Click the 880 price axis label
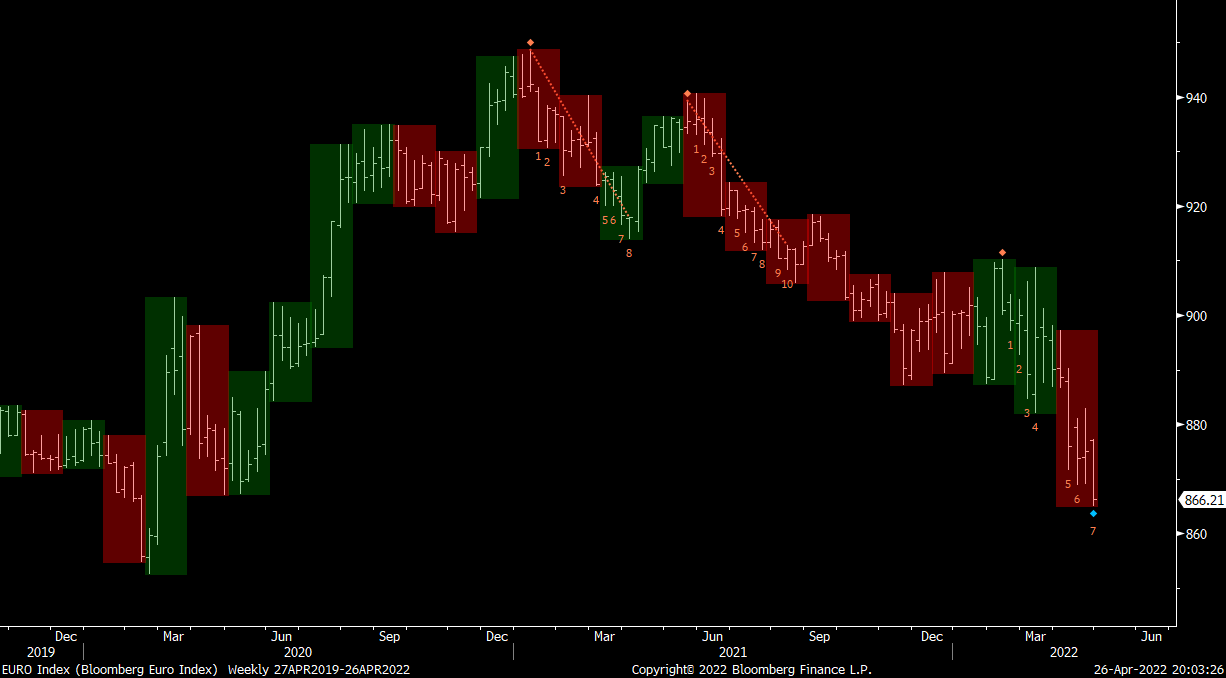The image size is (1226, 678). point(1196,425)
